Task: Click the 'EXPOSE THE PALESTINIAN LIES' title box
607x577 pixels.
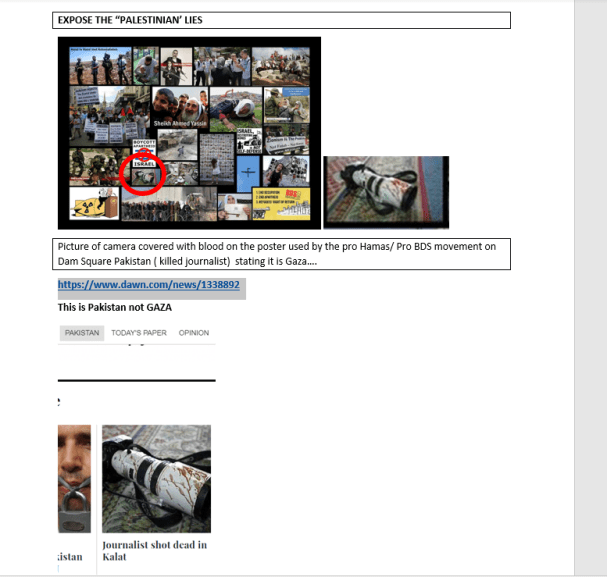Action: 281,20
